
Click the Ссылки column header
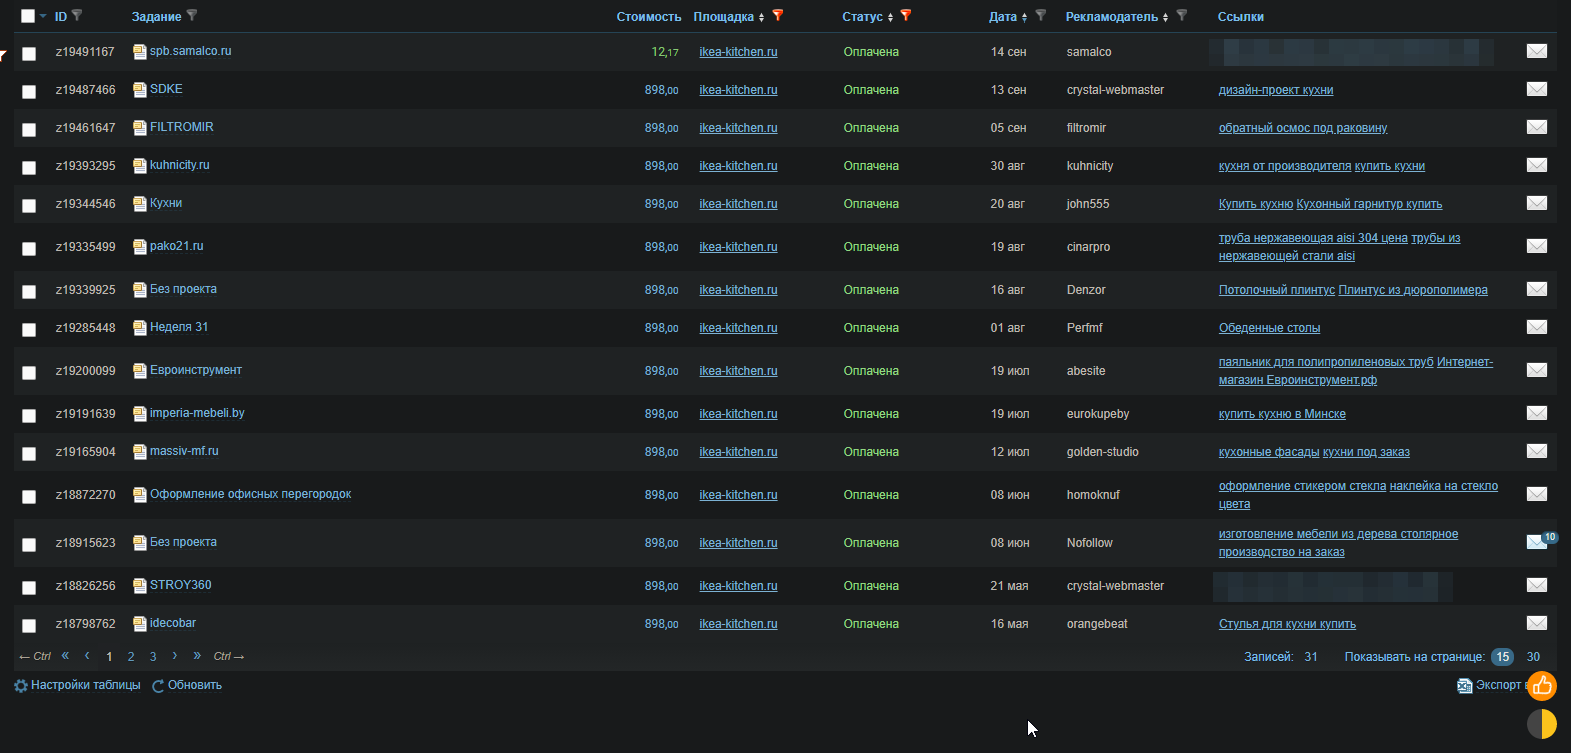click(1241, 17)
